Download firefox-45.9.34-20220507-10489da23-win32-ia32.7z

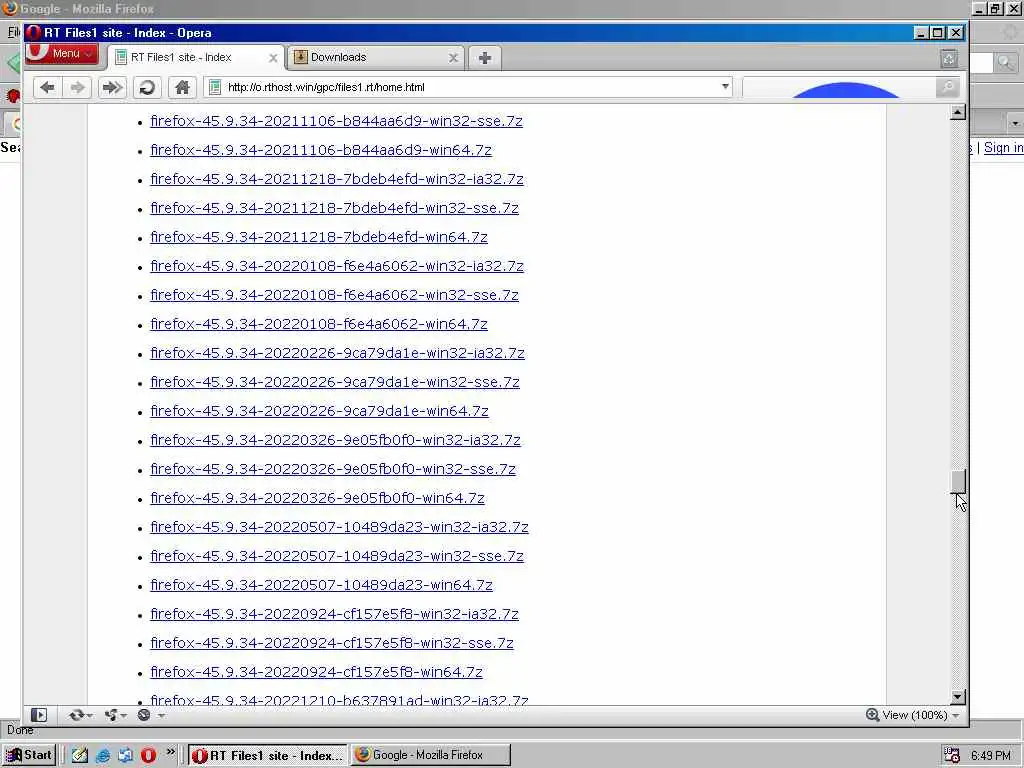point(339,527)
